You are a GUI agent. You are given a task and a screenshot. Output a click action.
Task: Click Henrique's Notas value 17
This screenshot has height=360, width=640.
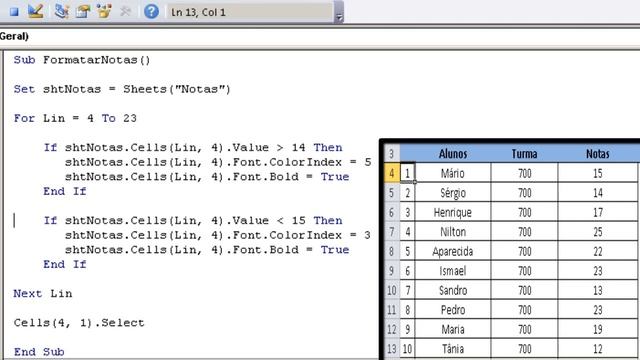coord(598,212)
